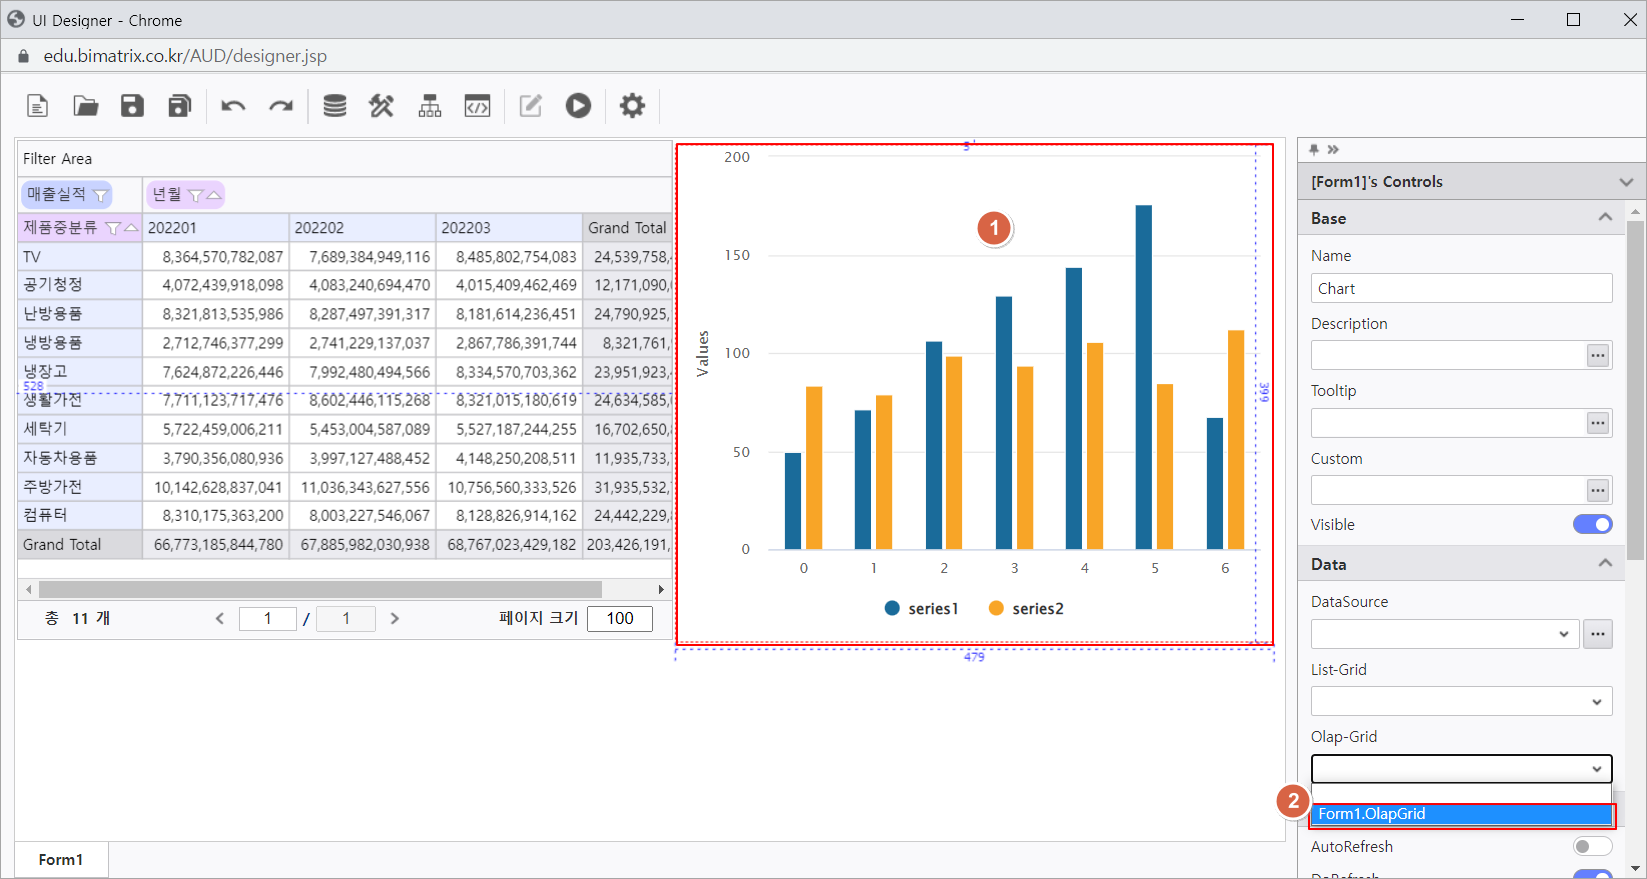
Task: Open the script code editor icon
Action: pyautogui.click(x=477, y=106)
